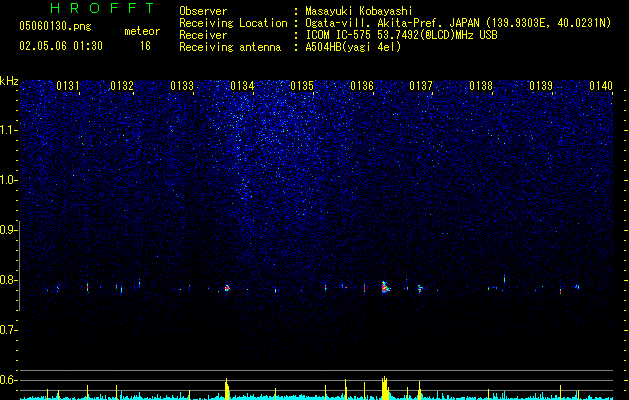Click the date stamp 02.05.06 01:30
The width and height of the screenshot is (629, 400).
click(x=61, y=46)
